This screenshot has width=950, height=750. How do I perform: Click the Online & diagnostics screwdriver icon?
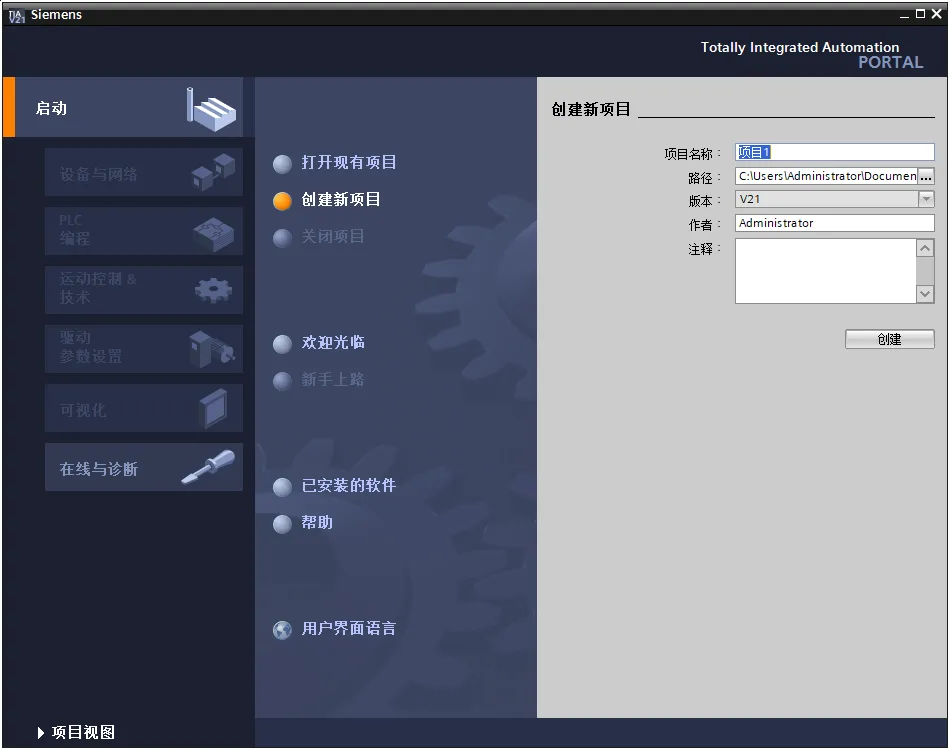point(208,467)
